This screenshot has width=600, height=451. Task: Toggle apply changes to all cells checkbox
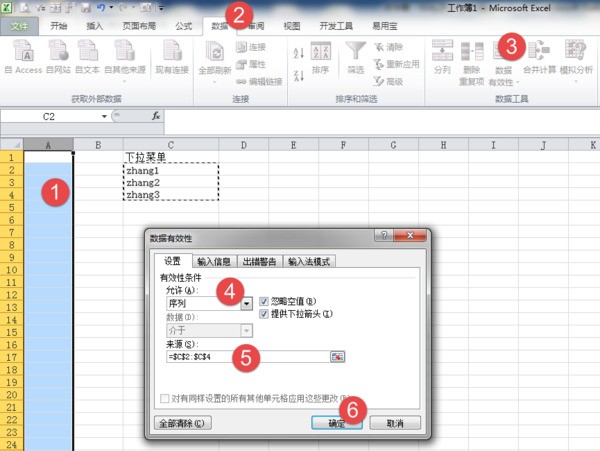point(165,399)
